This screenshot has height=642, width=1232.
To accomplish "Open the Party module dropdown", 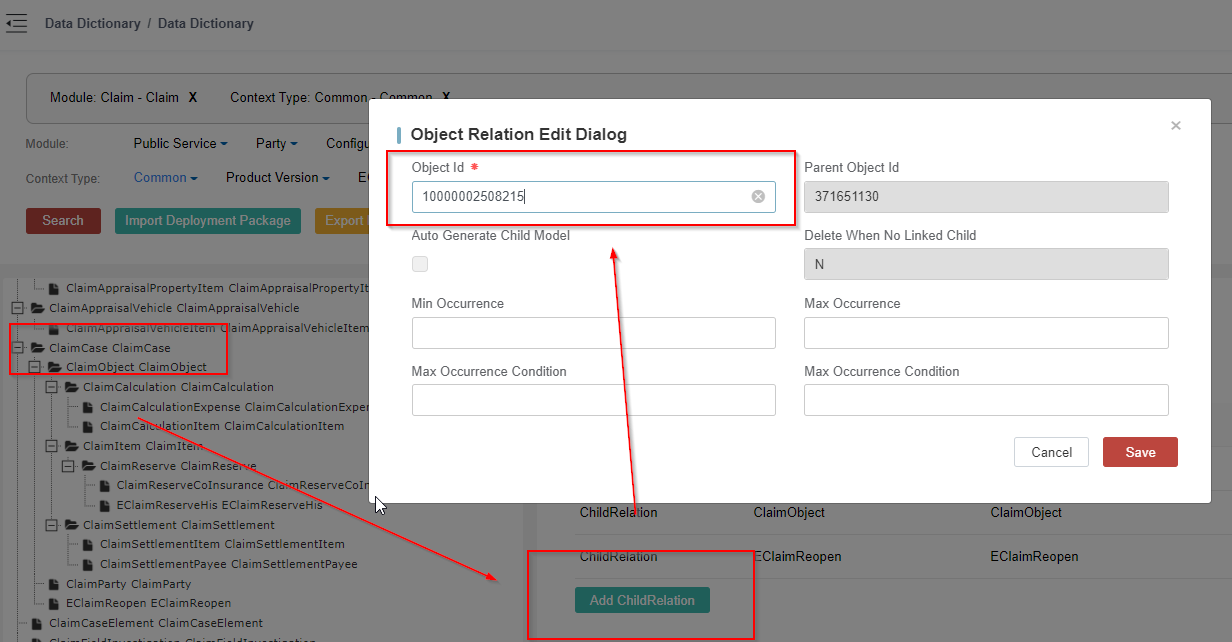I will 276,144.
